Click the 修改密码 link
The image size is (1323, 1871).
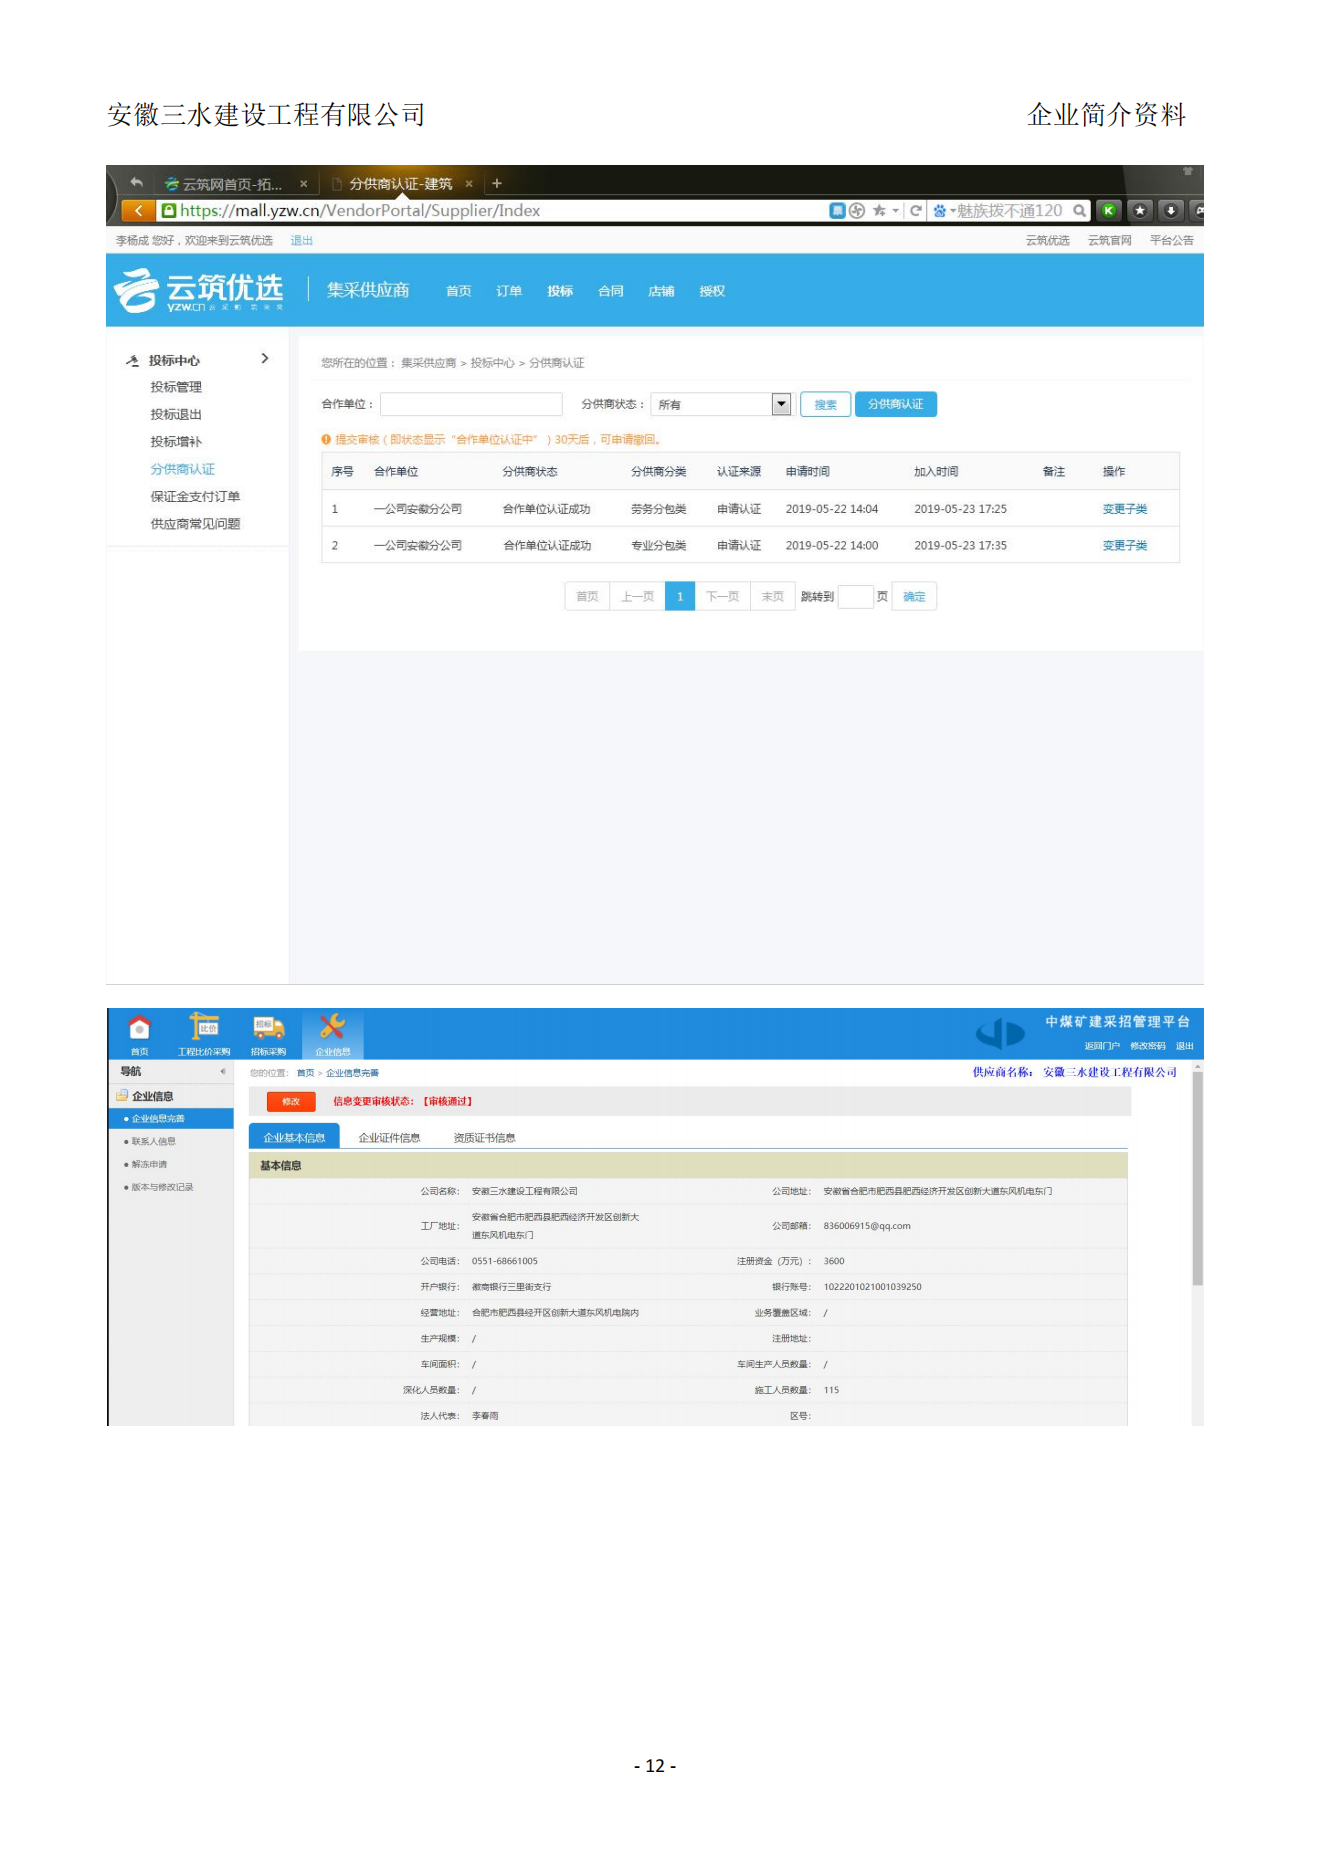click(1148, 1046)
